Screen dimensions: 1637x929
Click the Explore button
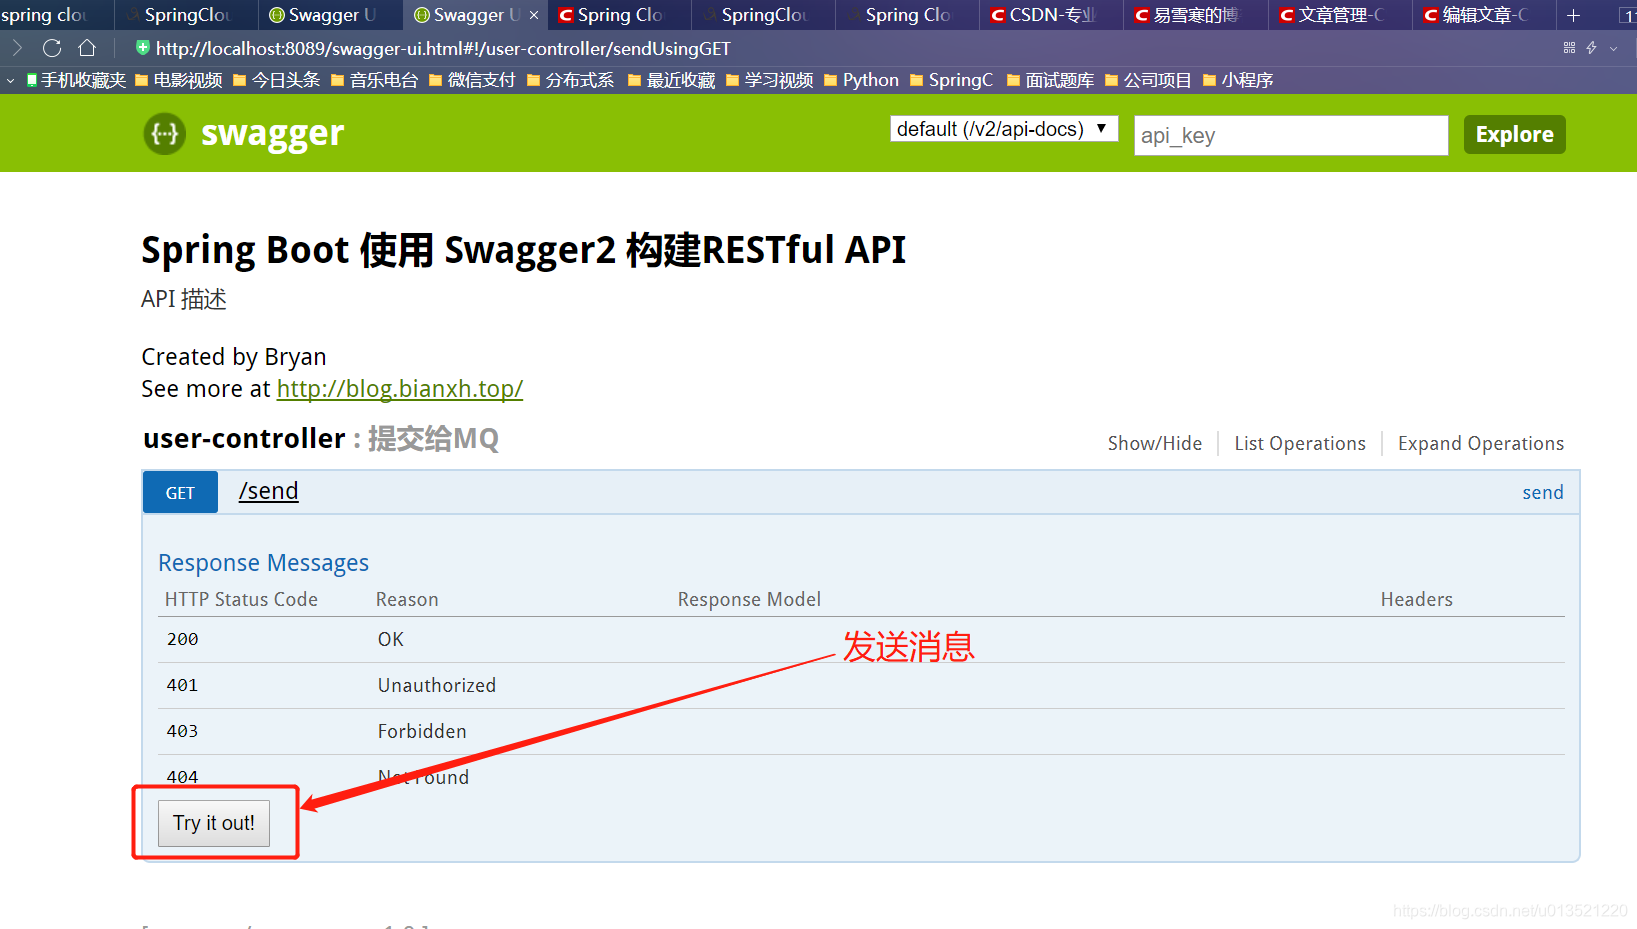tap(1514, 134)
